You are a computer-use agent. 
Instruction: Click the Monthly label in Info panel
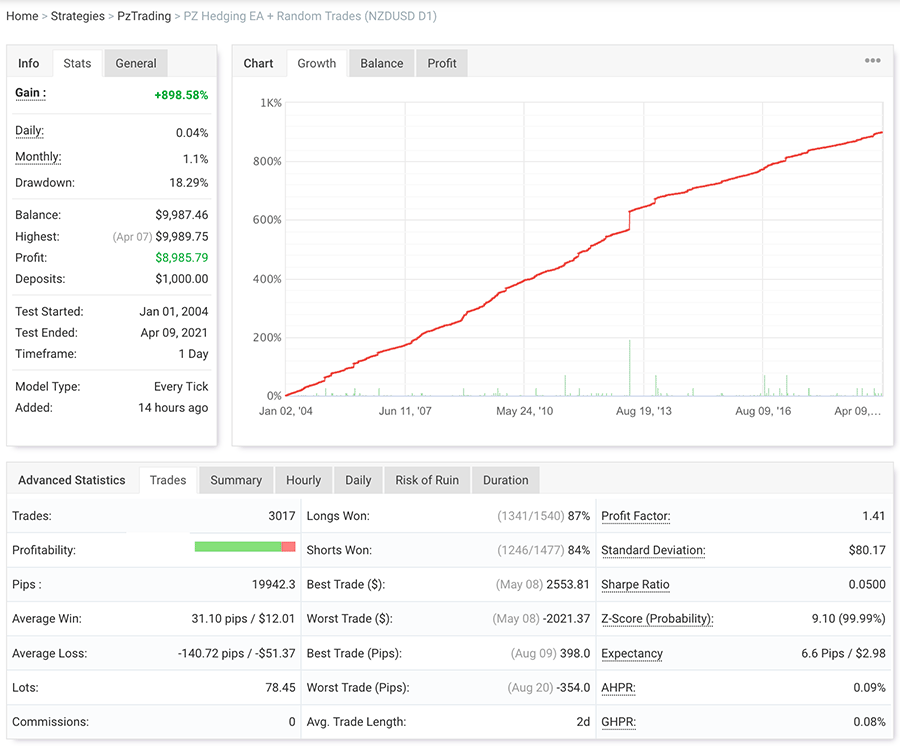(38, 157)
